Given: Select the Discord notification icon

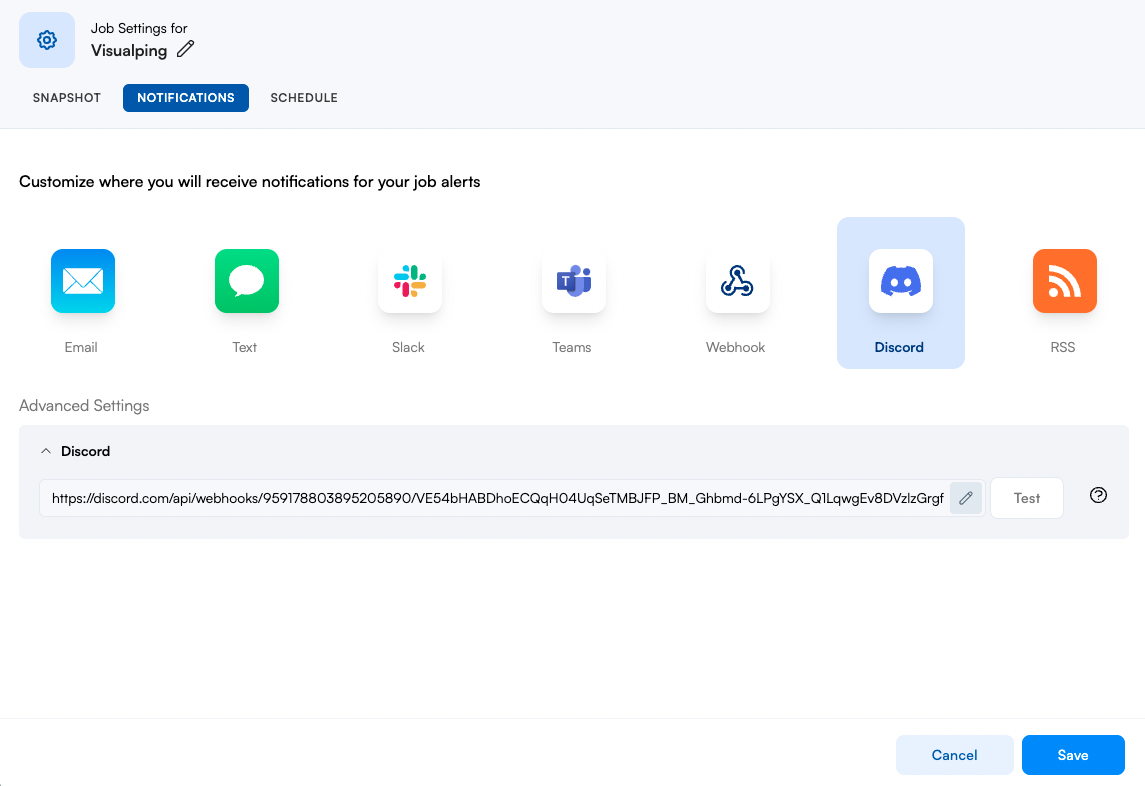Looking at the screenshot, I should click(x=900, y=281).
